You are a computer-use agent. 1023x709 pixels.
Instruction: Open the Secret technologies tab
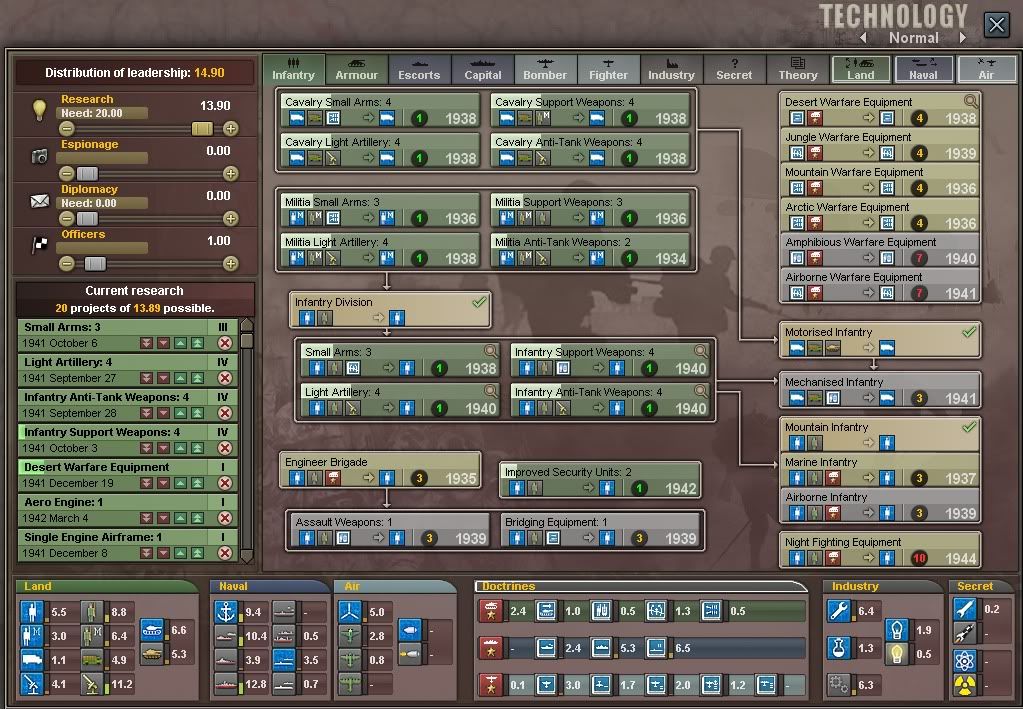pos(734,69)
